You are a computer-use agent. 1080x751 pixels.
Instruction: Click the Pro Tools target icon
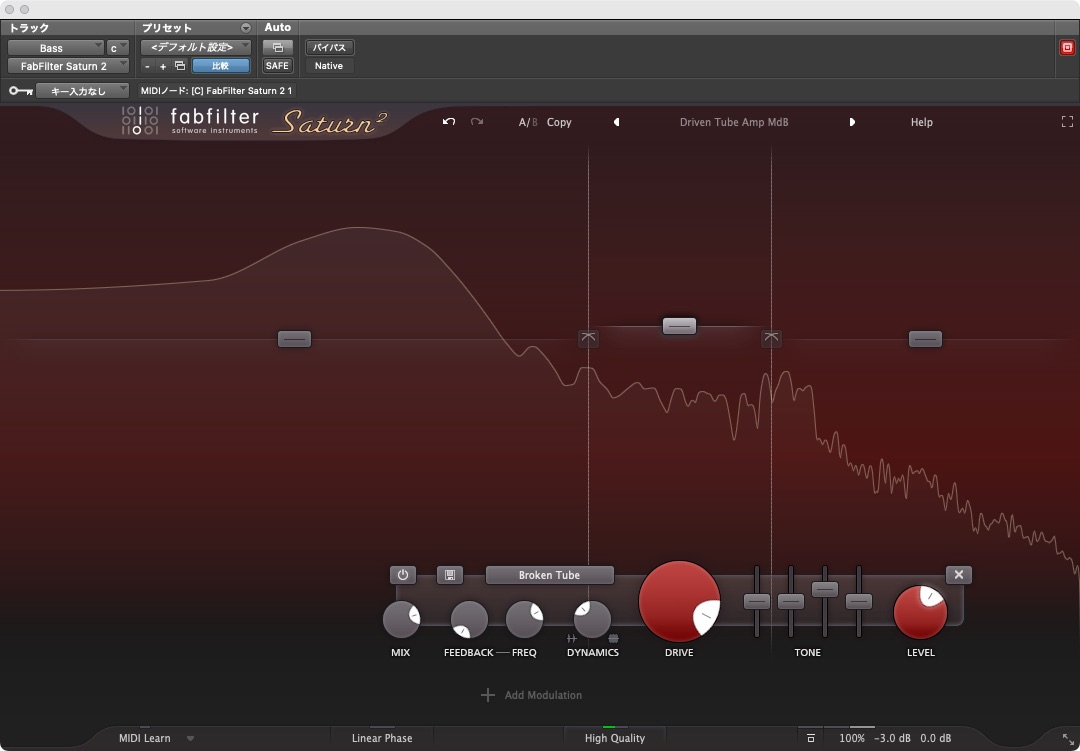(x=1067, y=48)
